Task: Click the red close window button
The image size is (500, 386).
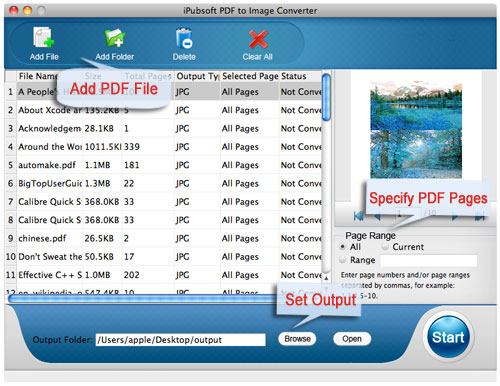Action: (x=14, y=11)
